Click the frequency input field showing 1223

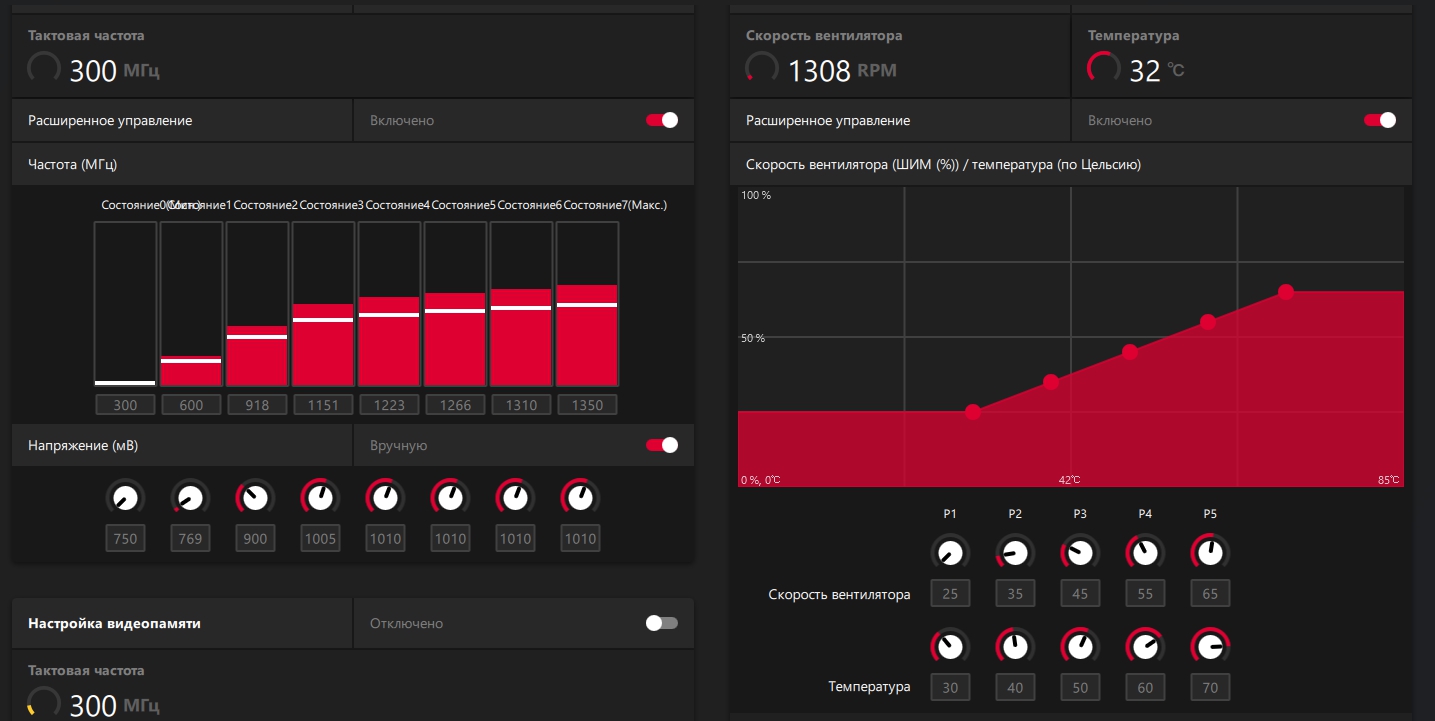(x=389, y=405)
